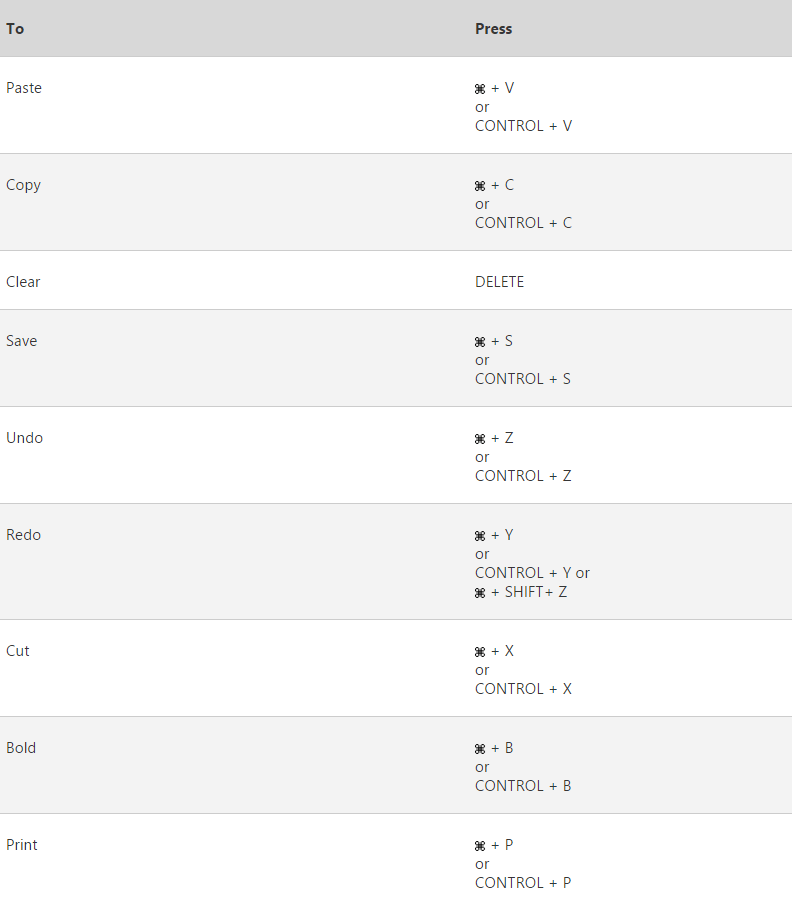Click the DELETE key text in the Clear row
This screenshot has height=908, width=796.
tap(499, 282)
